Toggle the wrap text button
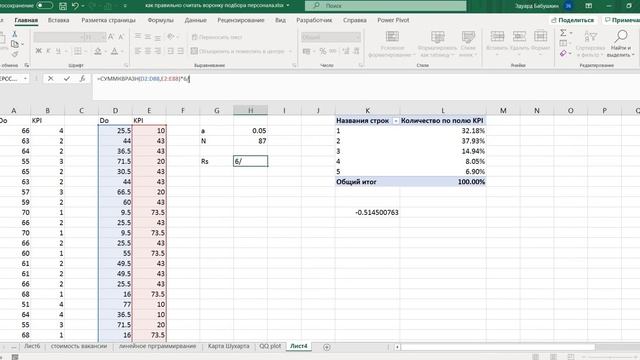The image size is (640, 360). click(x=217, y=37)
